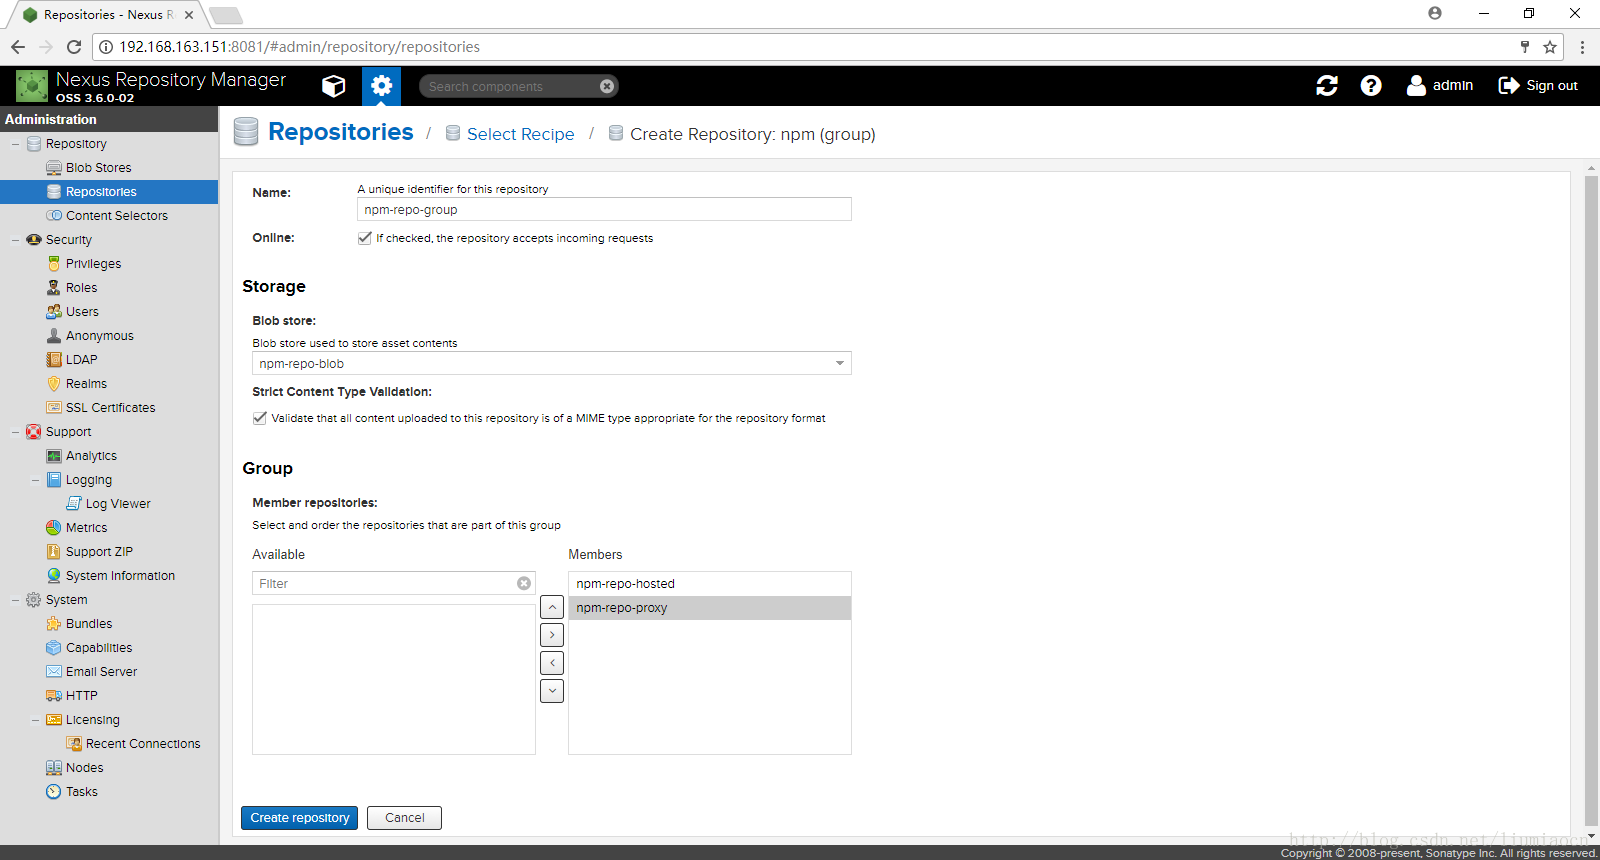Go to Repositories breadcrumb heading
The width and height of the screenshot is (1600, 860).
pos(341,132)
